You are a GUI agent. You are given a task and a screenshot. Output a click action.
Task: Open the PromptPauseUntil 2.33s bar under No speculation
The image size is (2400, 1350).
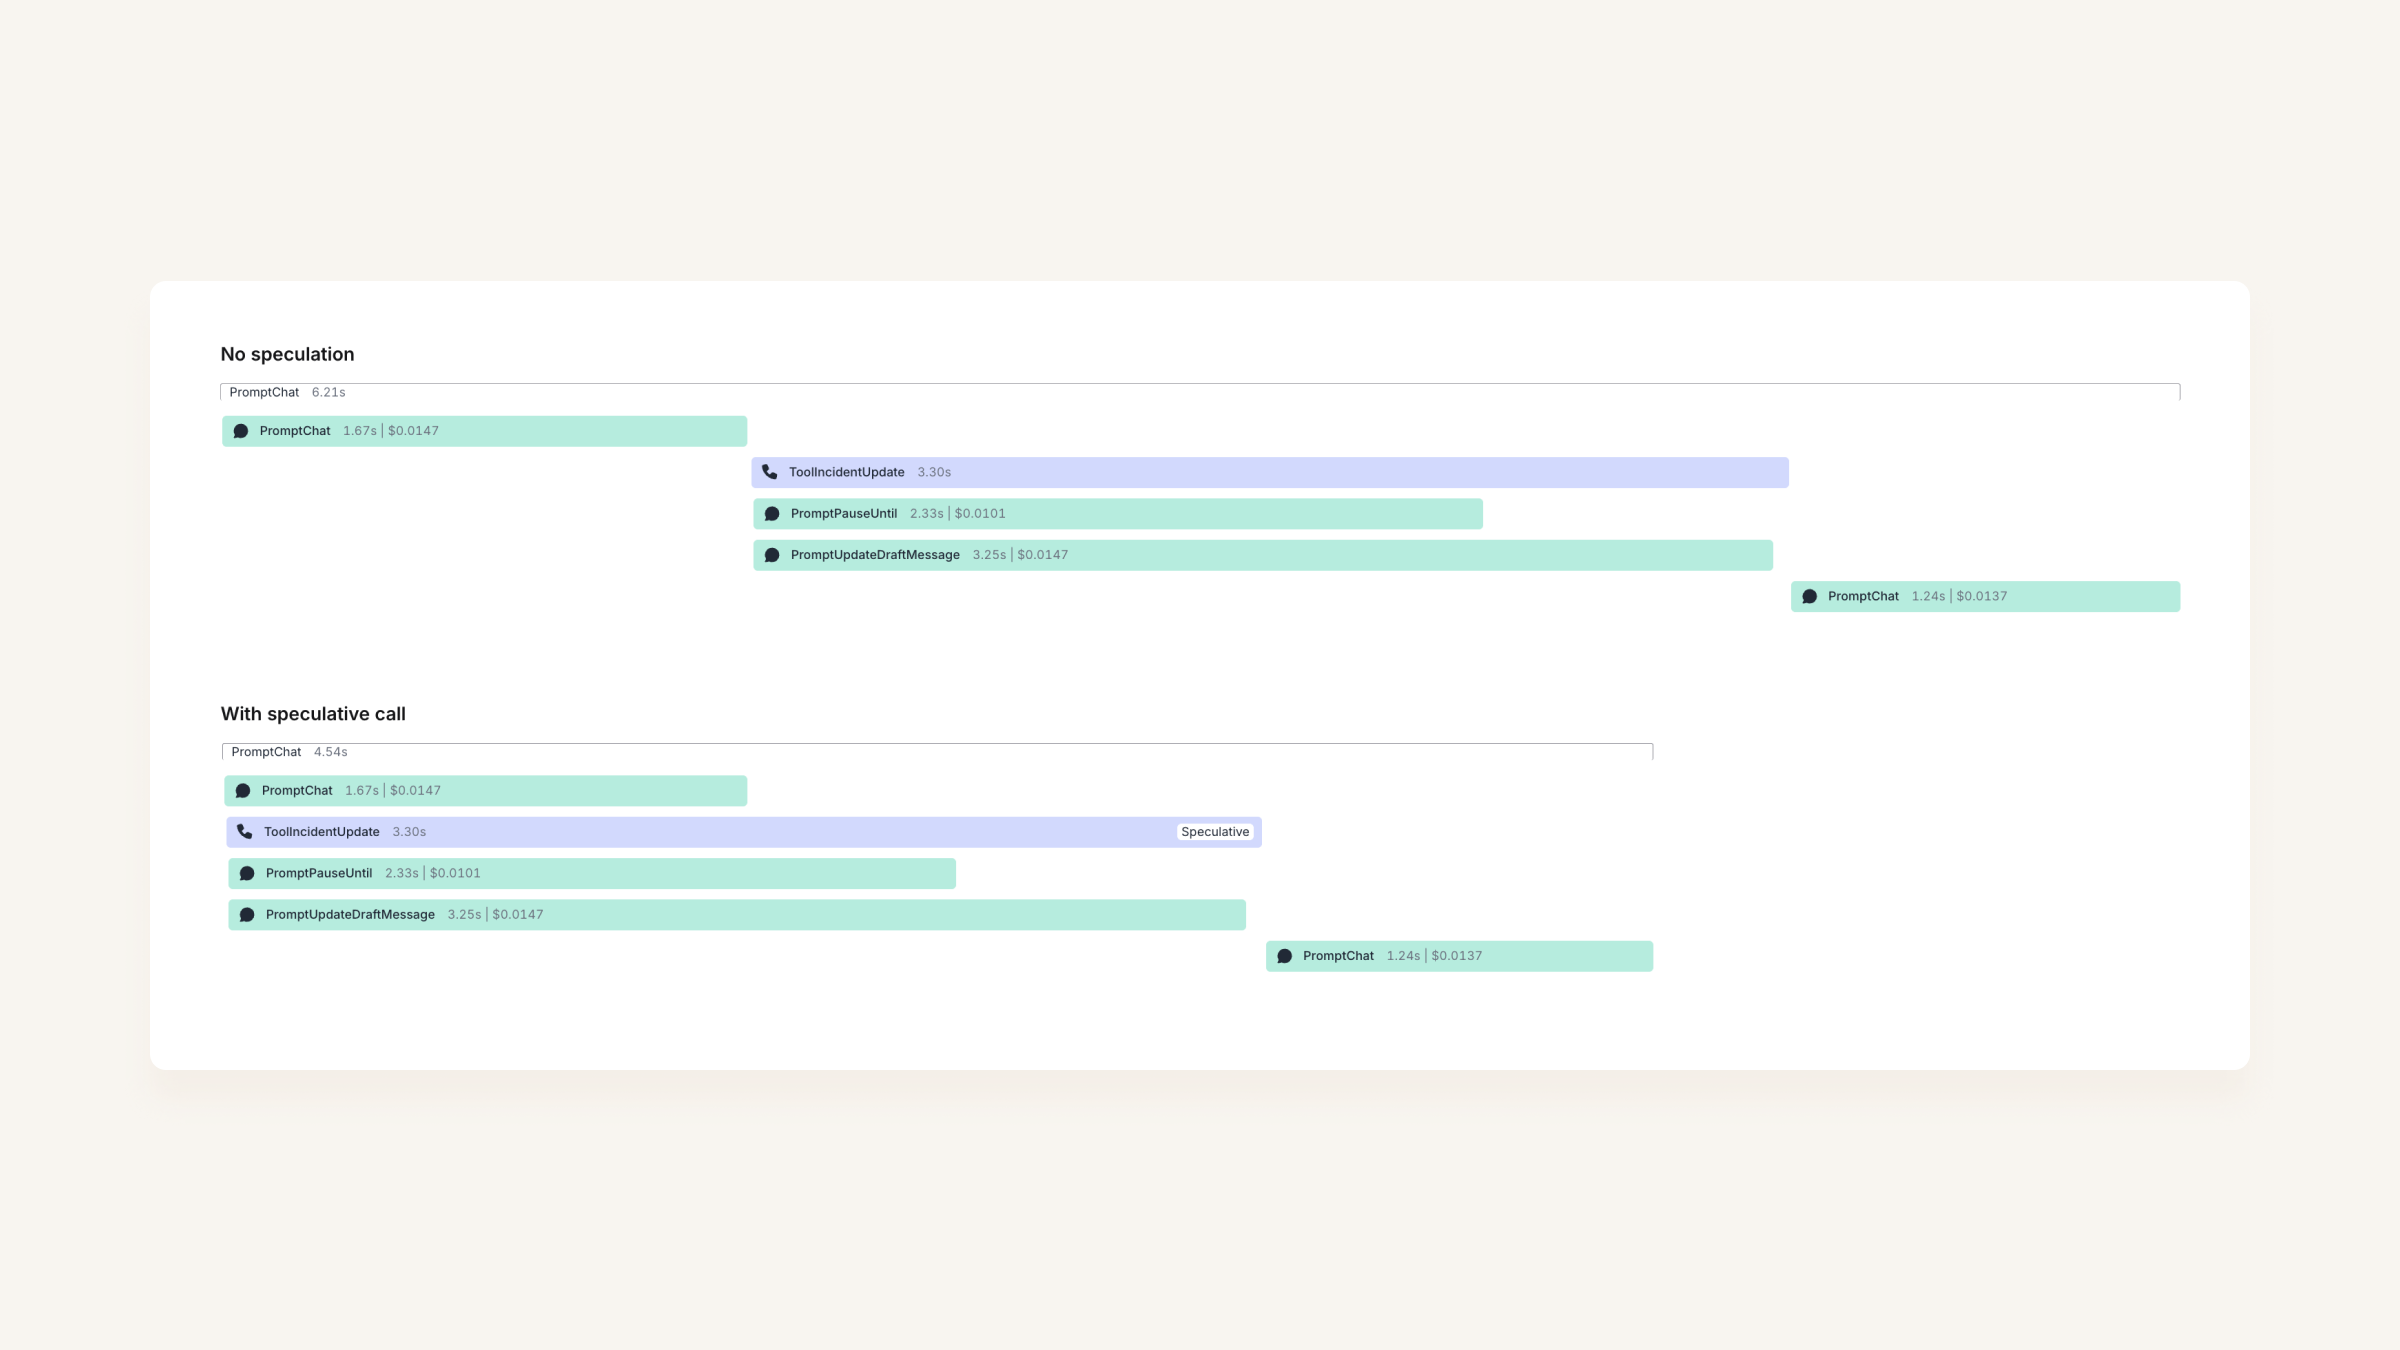1118,514
